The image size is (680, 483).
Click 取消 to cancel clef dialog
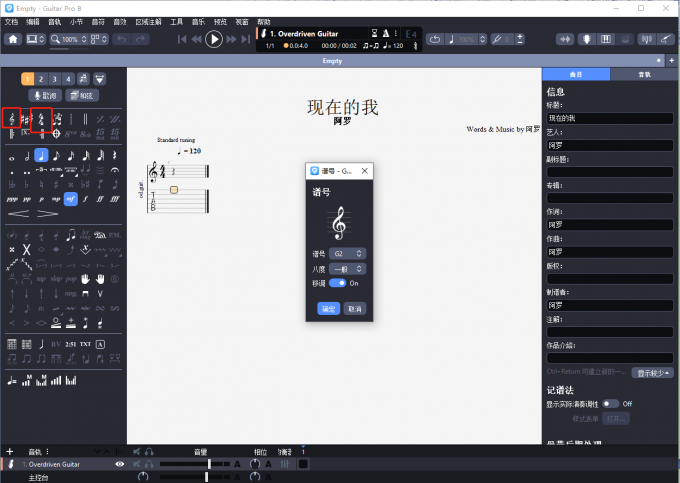[x=354, y=309]
